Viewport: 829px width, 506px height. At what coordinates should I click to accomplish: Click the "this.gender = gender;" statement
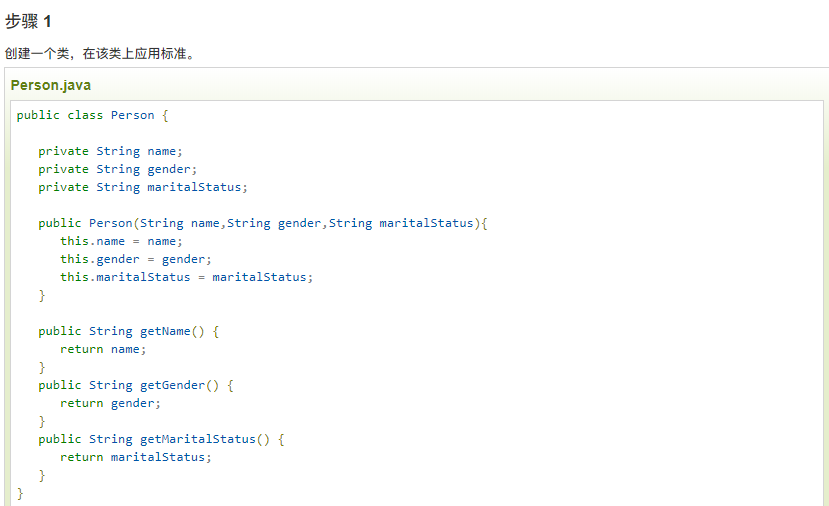(x=136, y=259)
